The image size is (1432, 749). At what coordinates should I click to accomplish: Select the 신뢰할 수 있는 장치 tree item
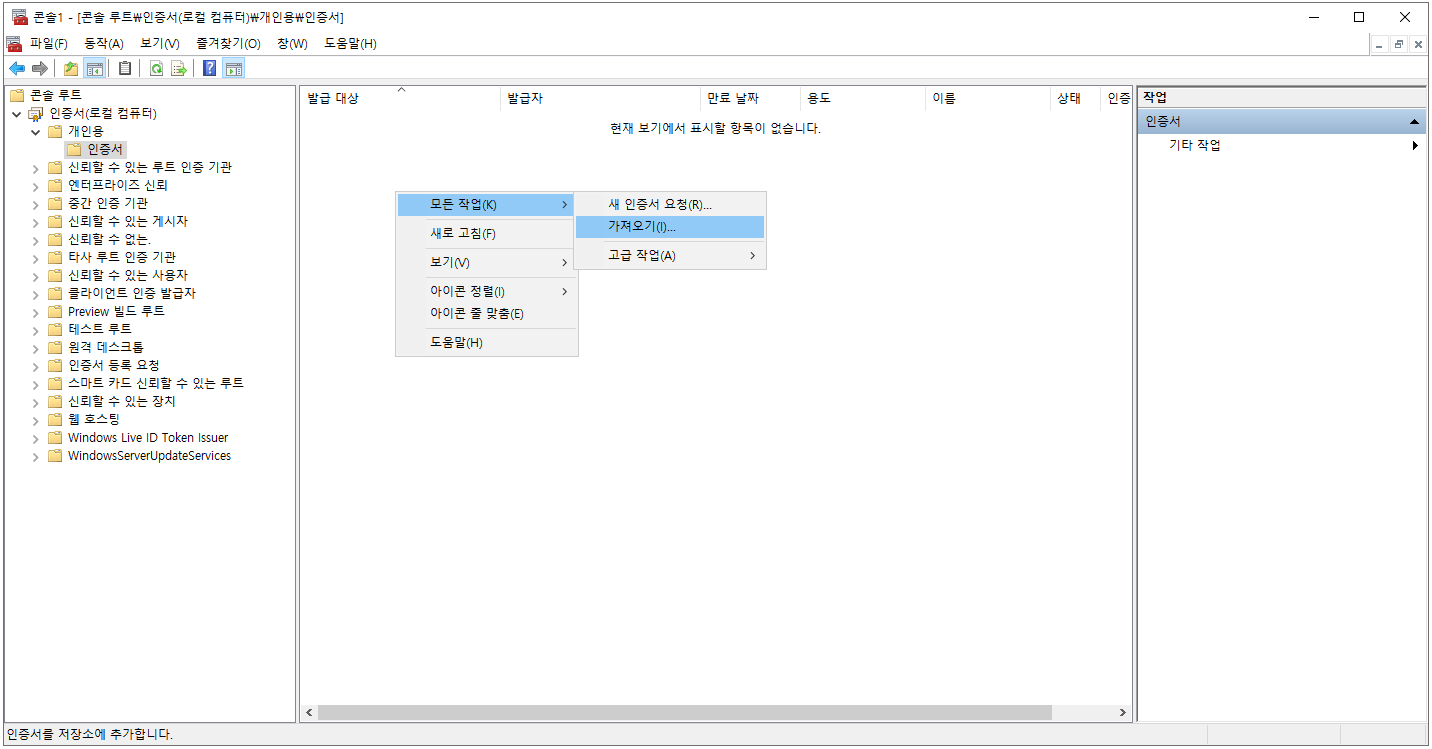click(x=122, y=401)
